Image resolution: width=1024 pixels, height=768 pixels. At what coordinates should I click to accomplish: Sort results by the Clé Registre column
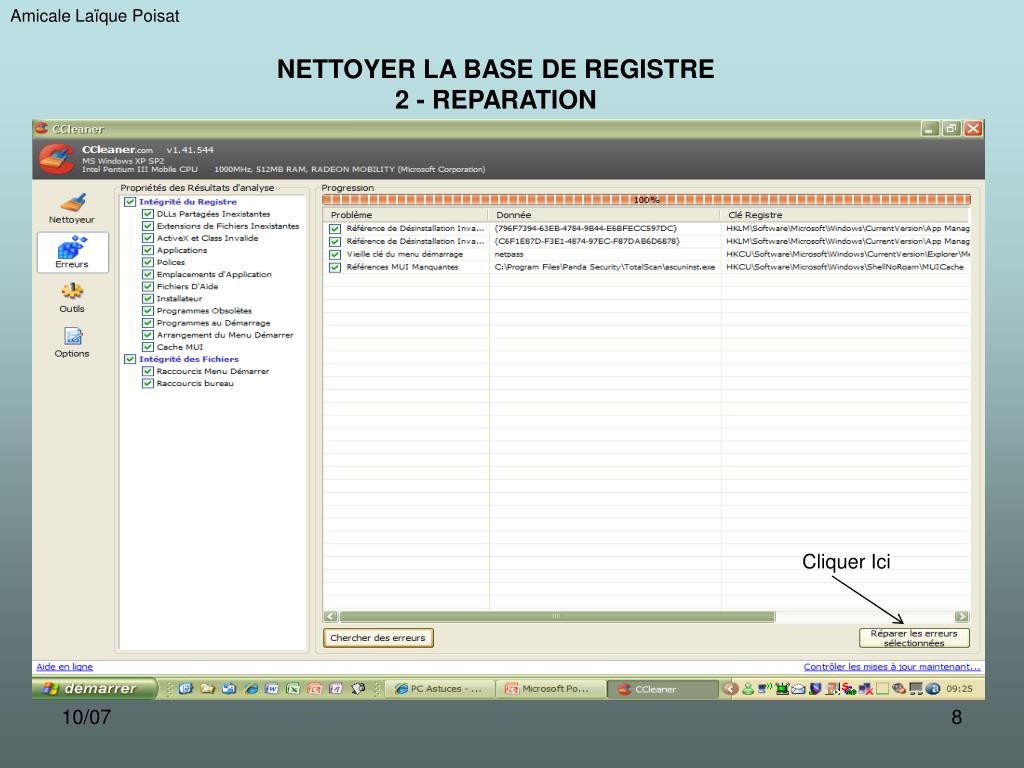pyautogui.click(x=846, y=215)
